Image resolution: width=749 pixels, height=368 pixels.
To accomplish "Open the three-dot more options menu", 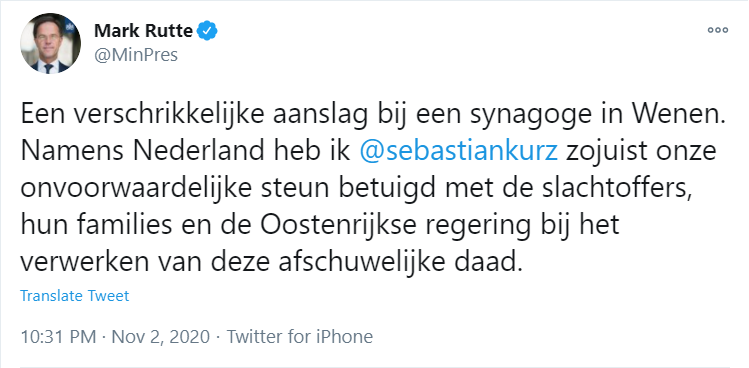I will (x=717, y=30).
